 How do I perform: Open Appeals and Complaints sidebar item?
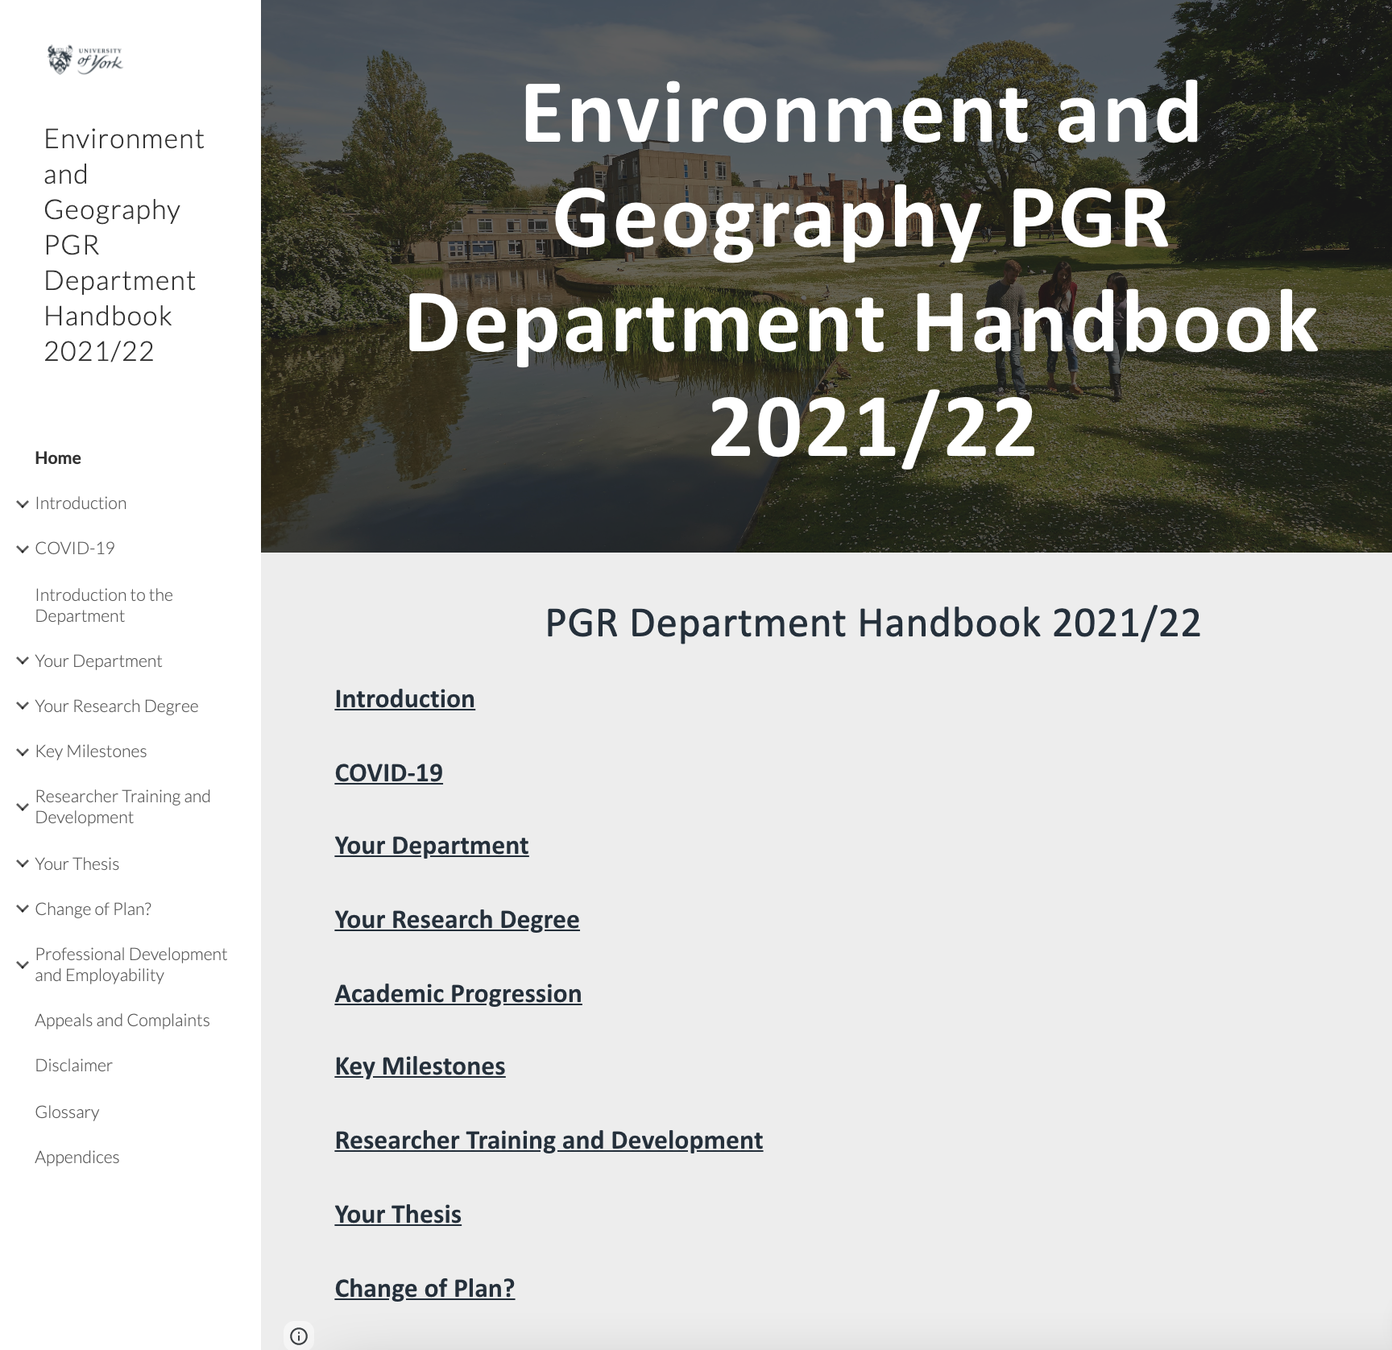pos(122,1020)
